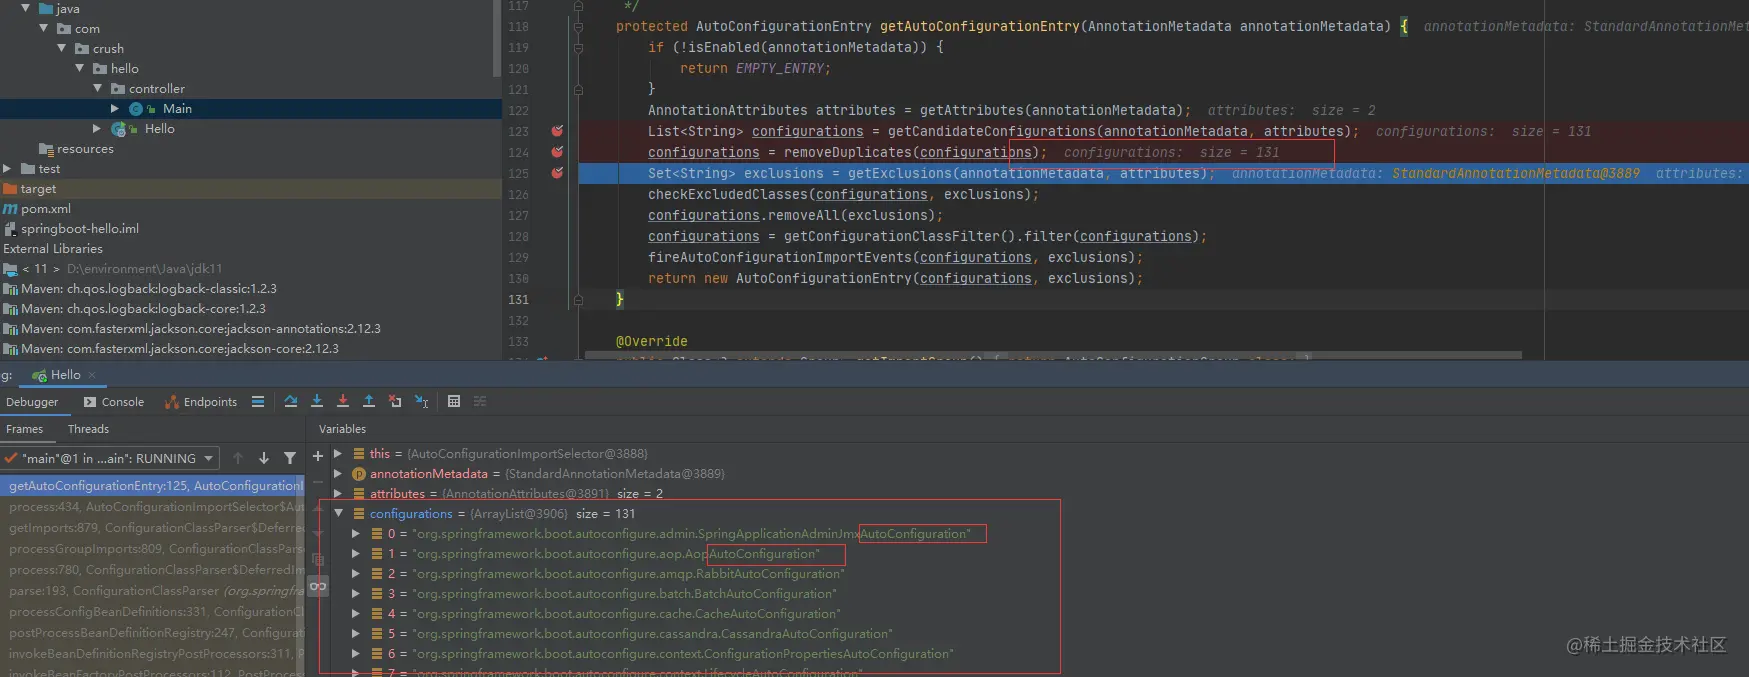The height and width of the screenshot is (677, 1749).
Task: Click the copy value icon beside Variables
Action: [318, 560]
